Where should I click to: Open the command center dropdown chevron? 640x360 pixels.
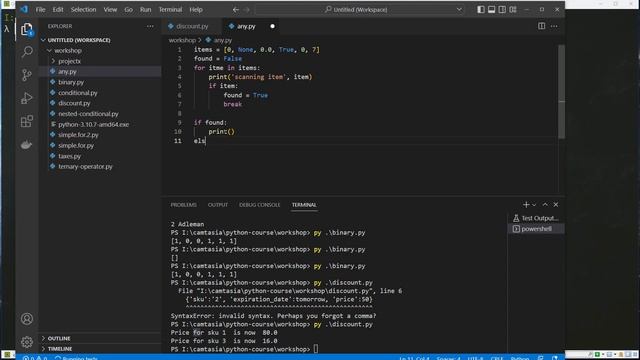pyautogui.click(x=459, y=9)
